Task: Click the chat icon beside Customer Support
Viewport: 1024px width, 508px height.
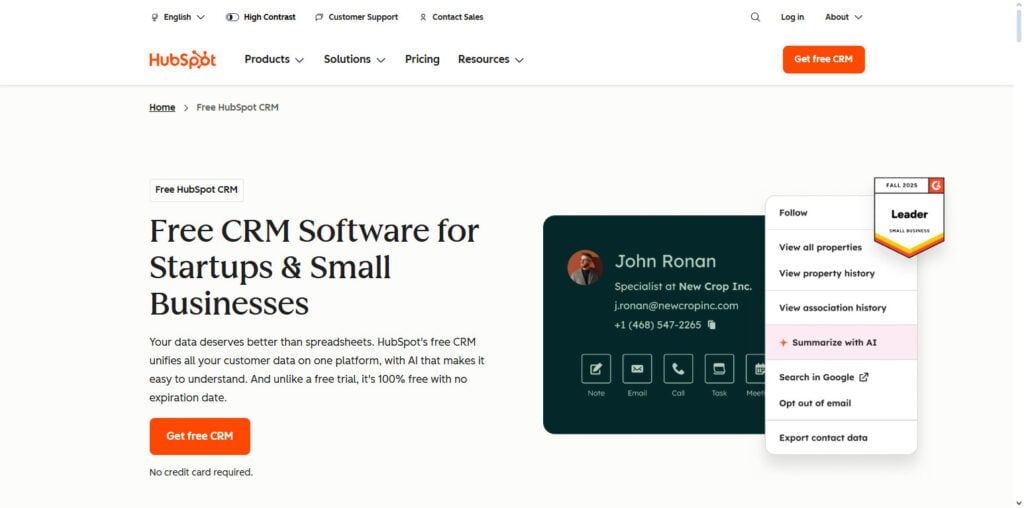Action: click(x=319, y=18)
